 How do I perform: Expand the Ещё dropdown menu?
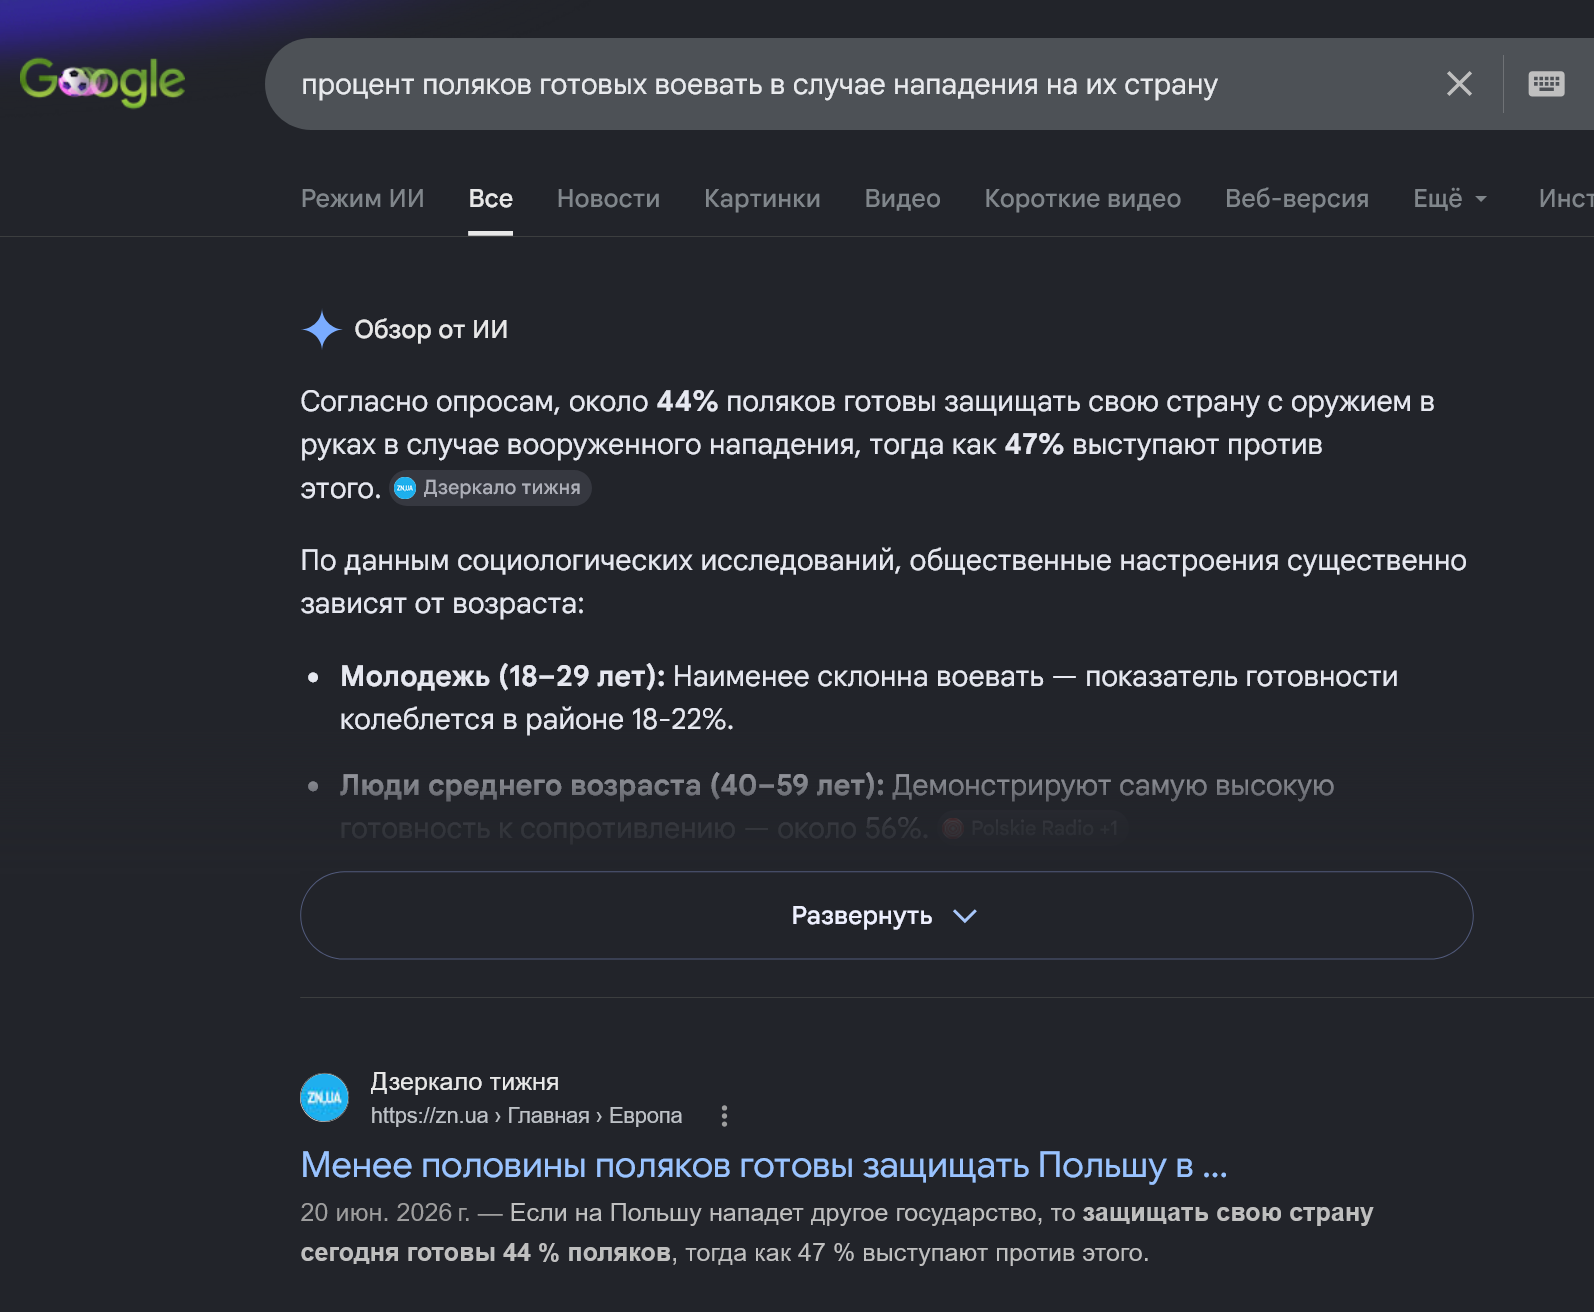[1450, 198]
